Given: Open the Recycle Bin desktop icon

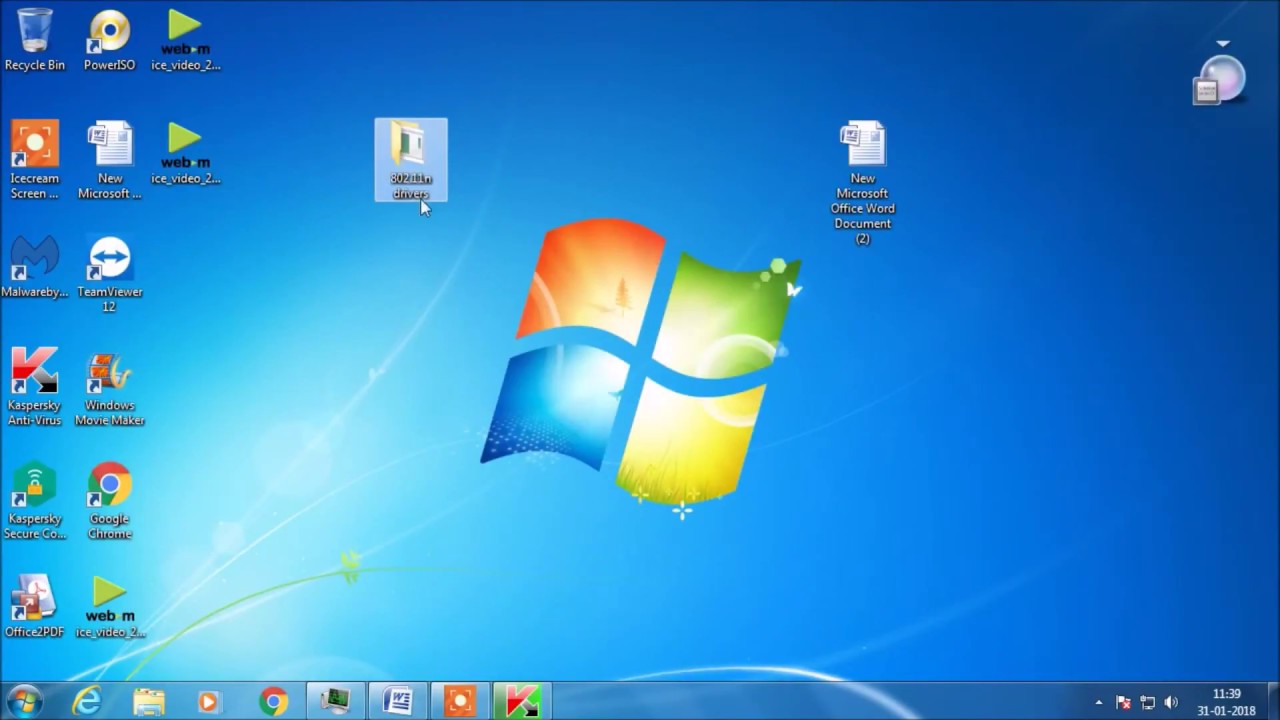Looking at the screenshot, I should click(x=35, y=40).
